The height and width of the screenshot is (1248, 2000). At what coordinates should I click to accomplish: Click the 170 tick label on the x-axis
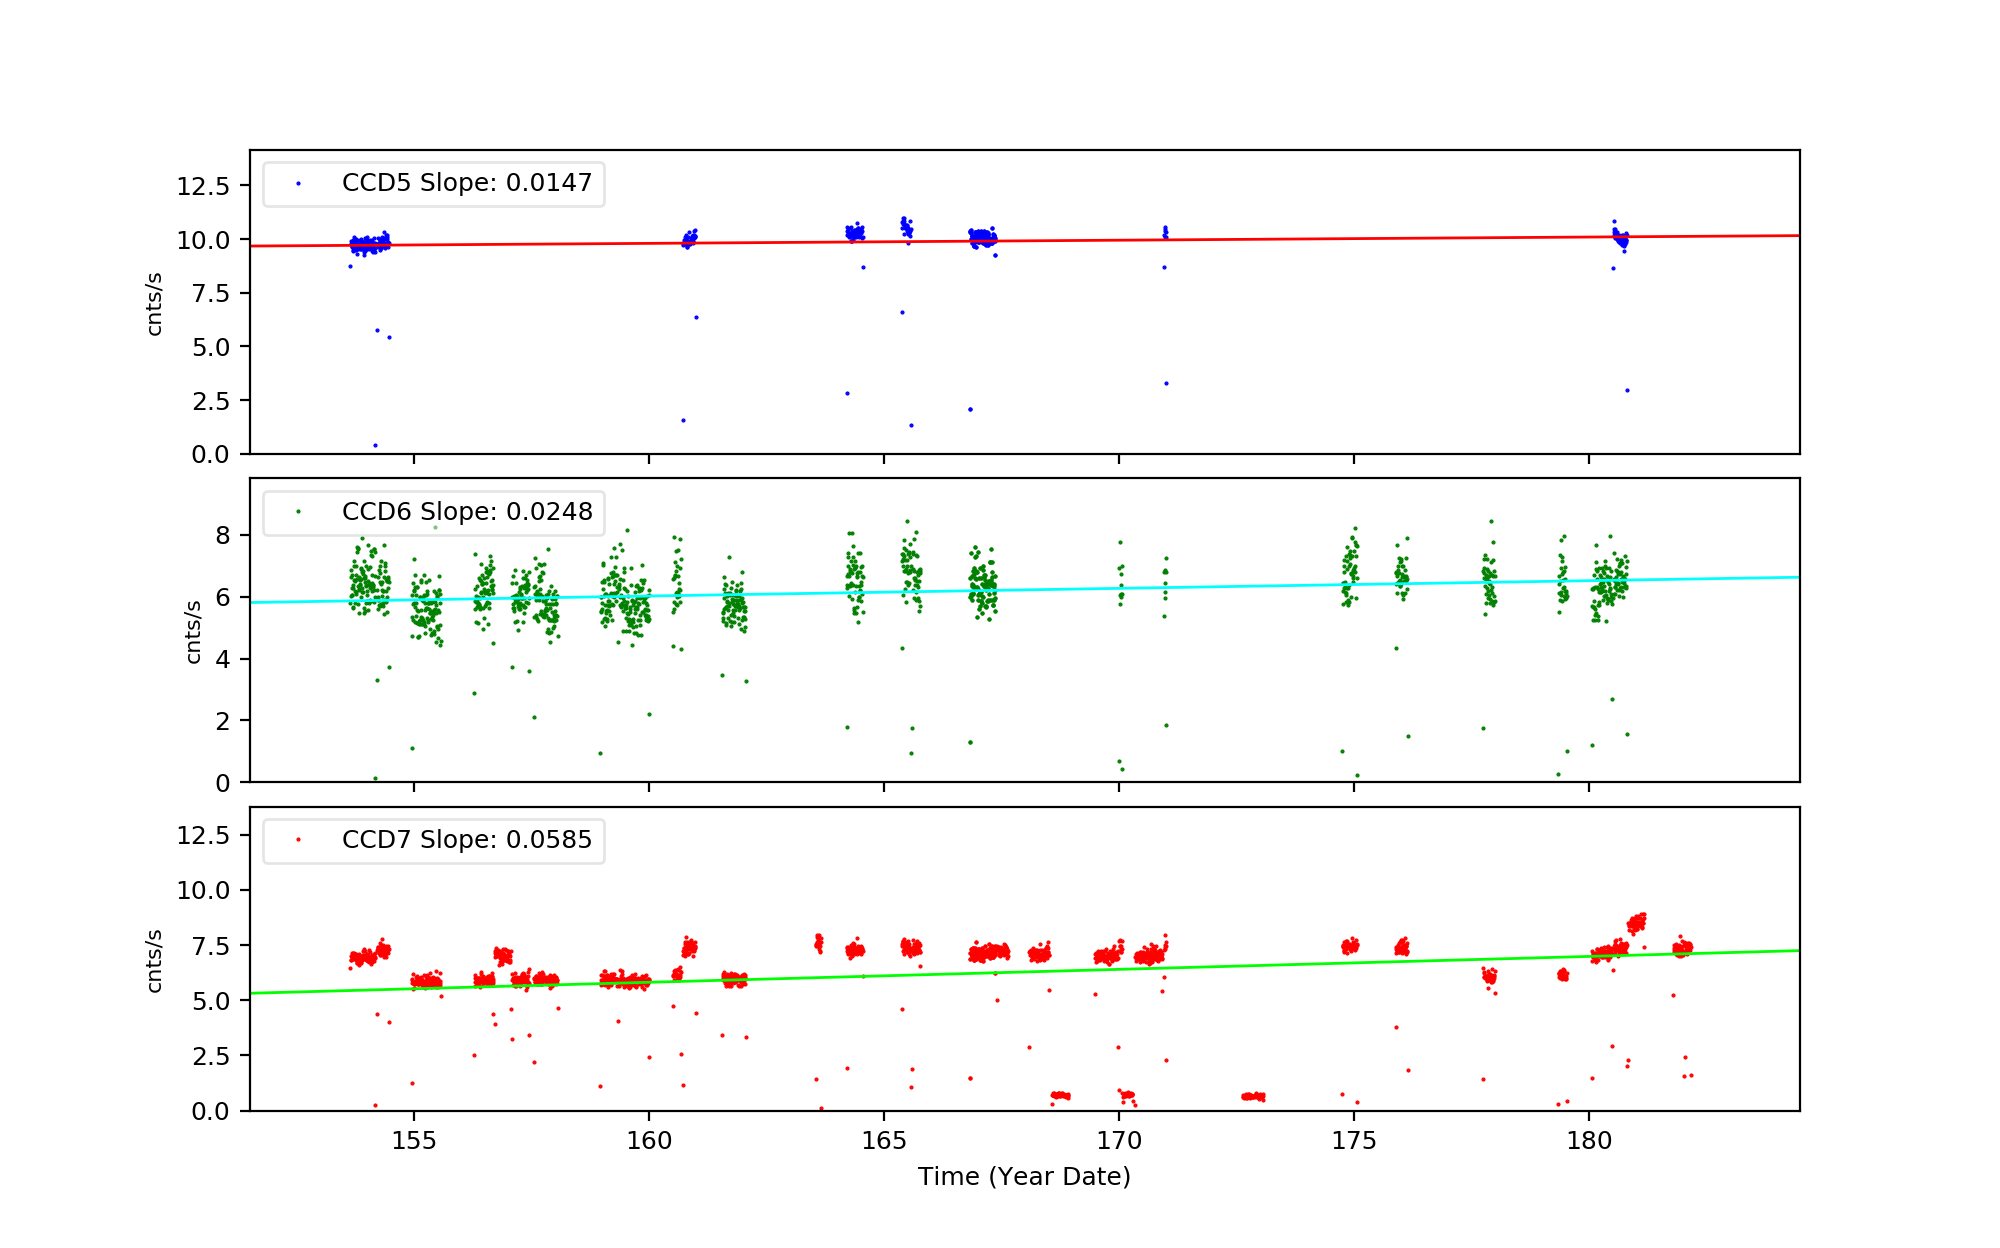point(1119,1141)
